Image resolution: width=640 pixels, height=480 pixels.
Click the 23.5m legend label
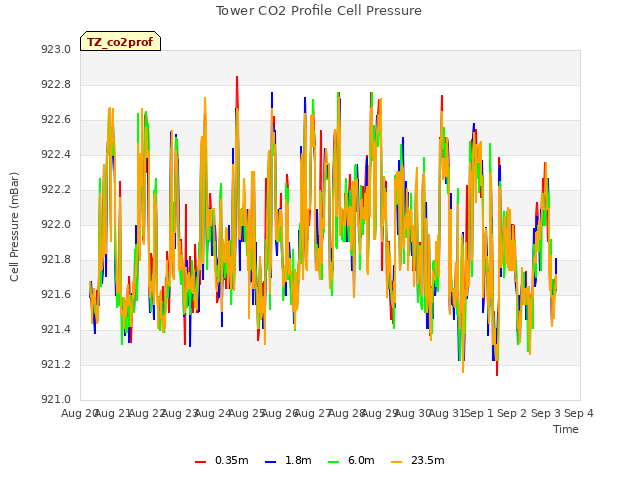point(427,460)
